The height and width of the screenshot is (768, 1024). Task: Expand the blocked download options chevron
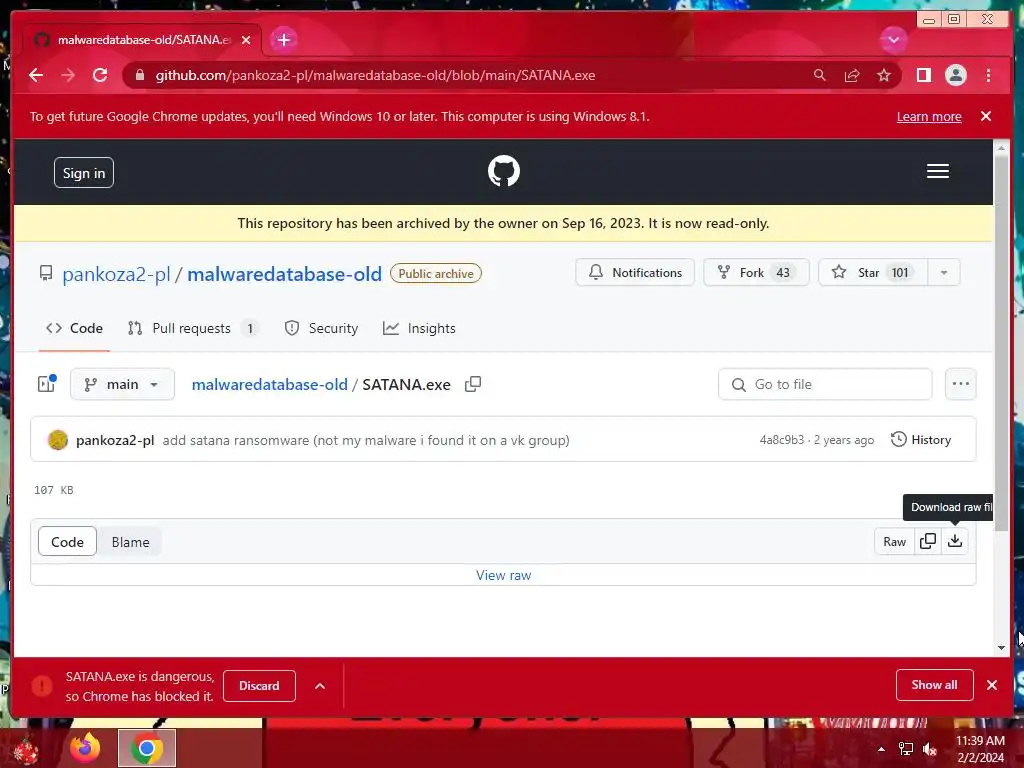320,686
